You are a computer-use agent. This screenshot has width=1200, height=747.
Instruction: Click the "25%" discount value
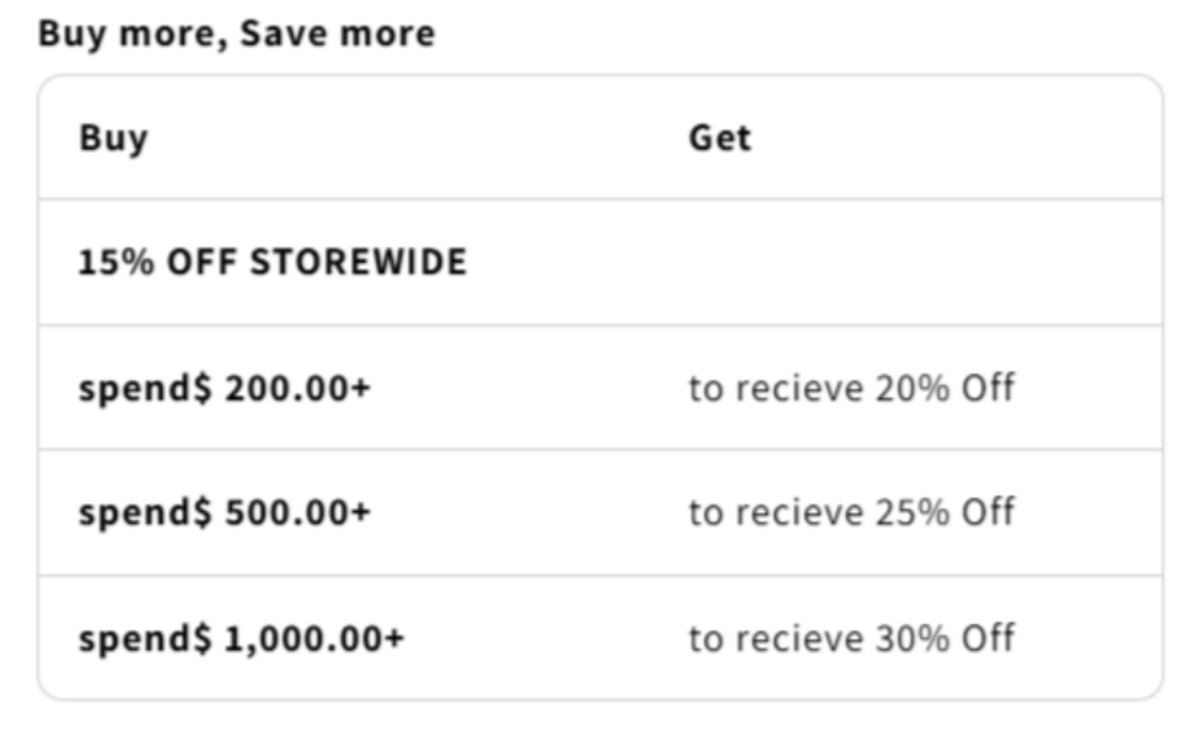point(912,512)
